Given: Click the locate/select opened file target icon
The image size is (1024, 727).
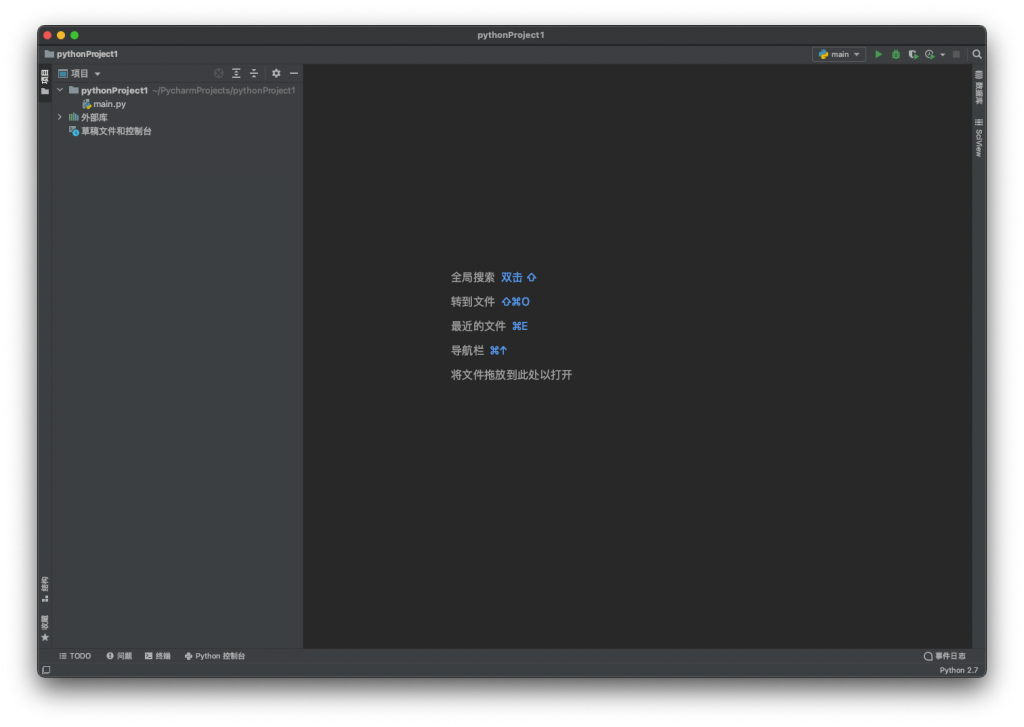Looking at the screenshot, I should [x=219, y=73].
